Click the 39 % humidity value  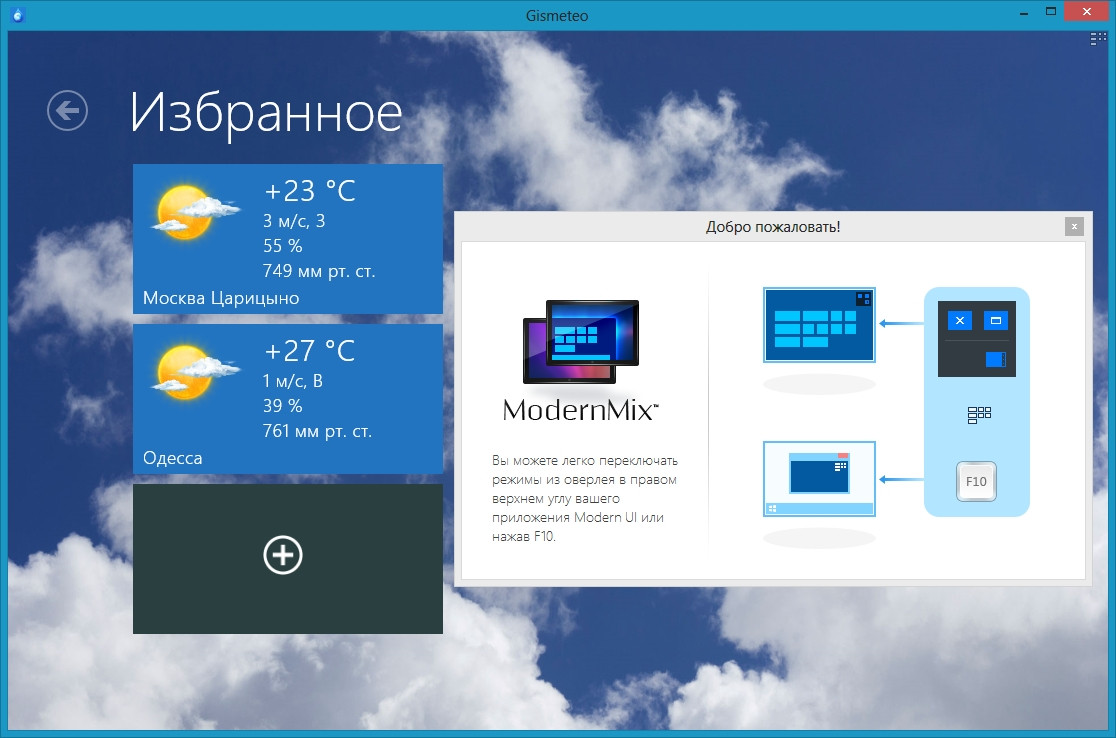283,406
